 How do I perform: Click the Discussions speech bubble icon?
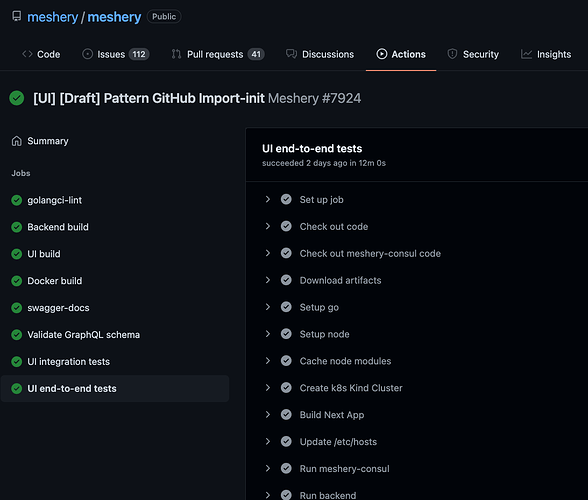click(x=291, y=54)
